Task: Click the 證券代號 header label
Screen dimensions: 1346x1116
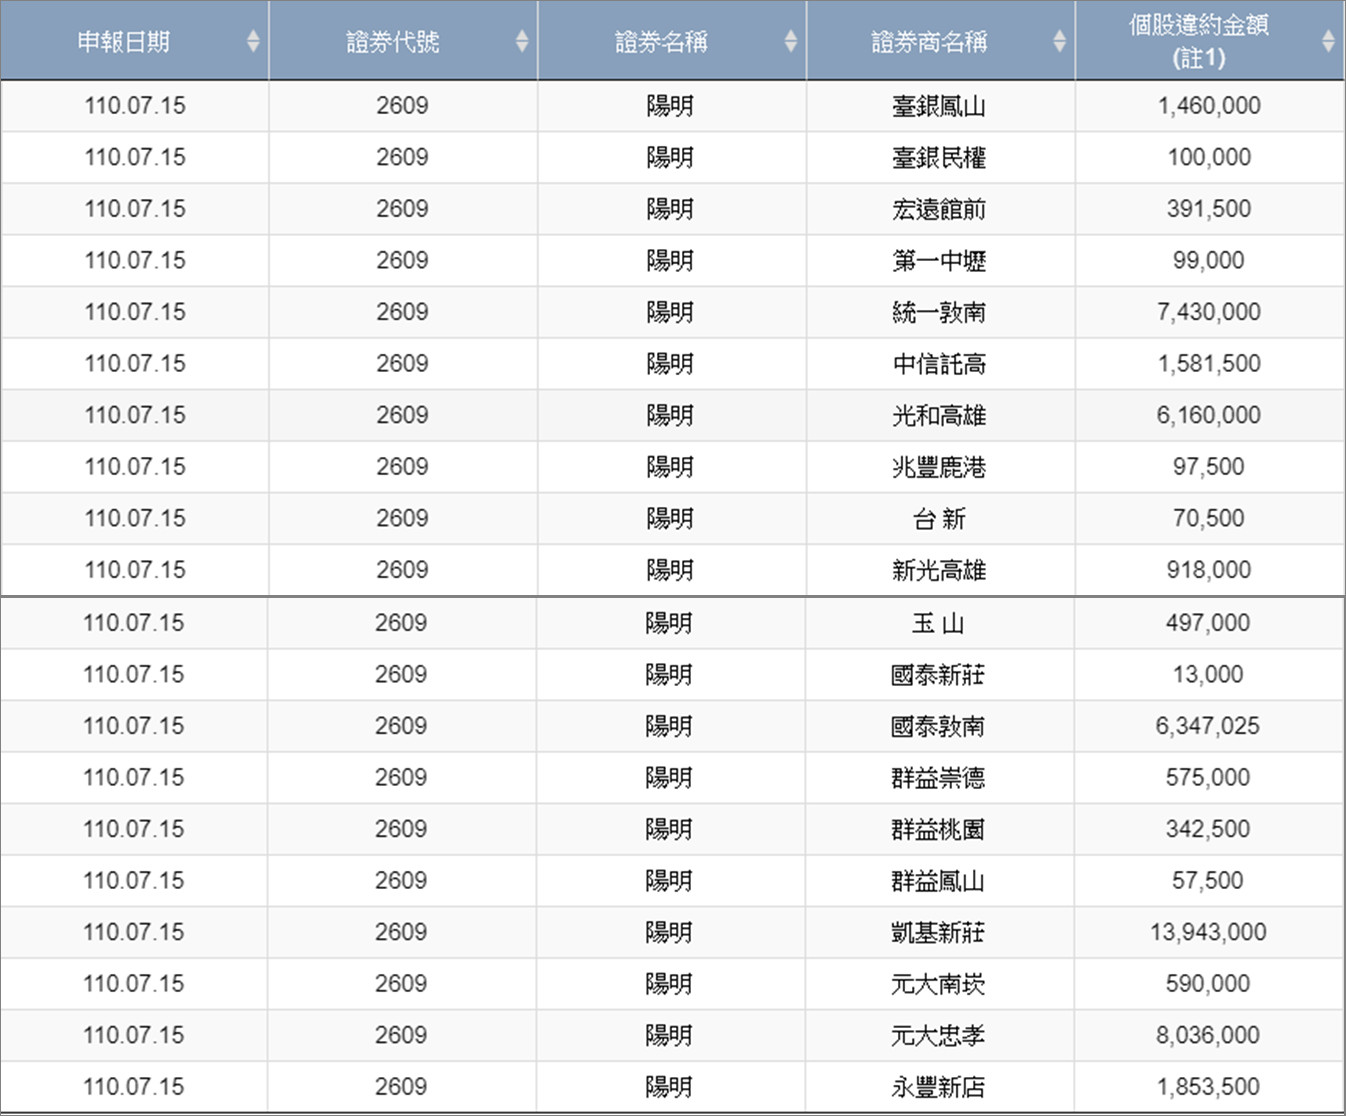Action: 393,42
